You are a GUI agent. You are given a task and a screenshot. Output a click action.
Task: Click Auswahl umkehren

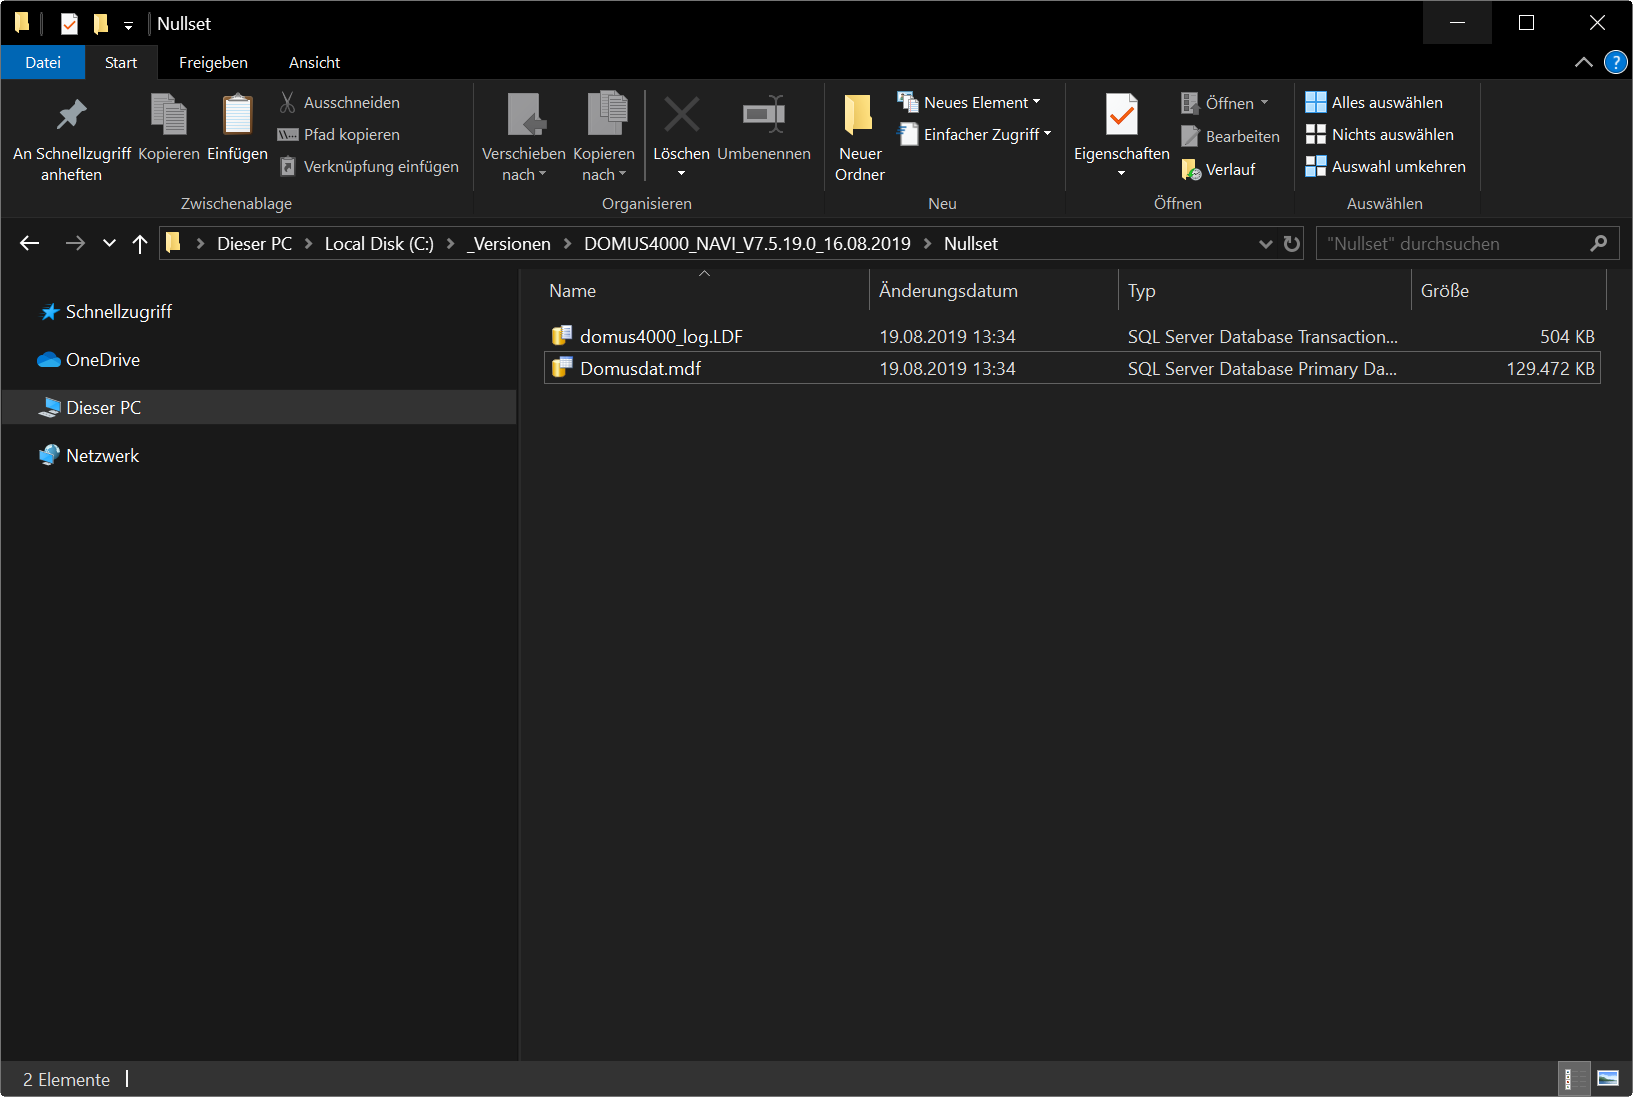point(1386,166)
